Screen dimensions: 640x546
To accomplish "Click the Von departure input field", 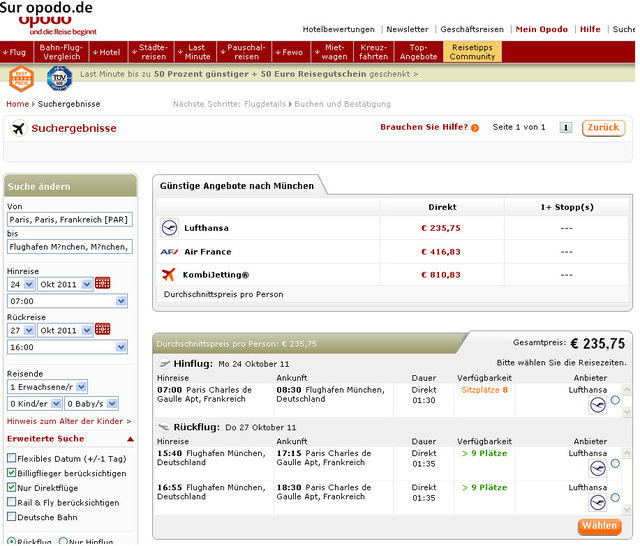I will point(67,220).
